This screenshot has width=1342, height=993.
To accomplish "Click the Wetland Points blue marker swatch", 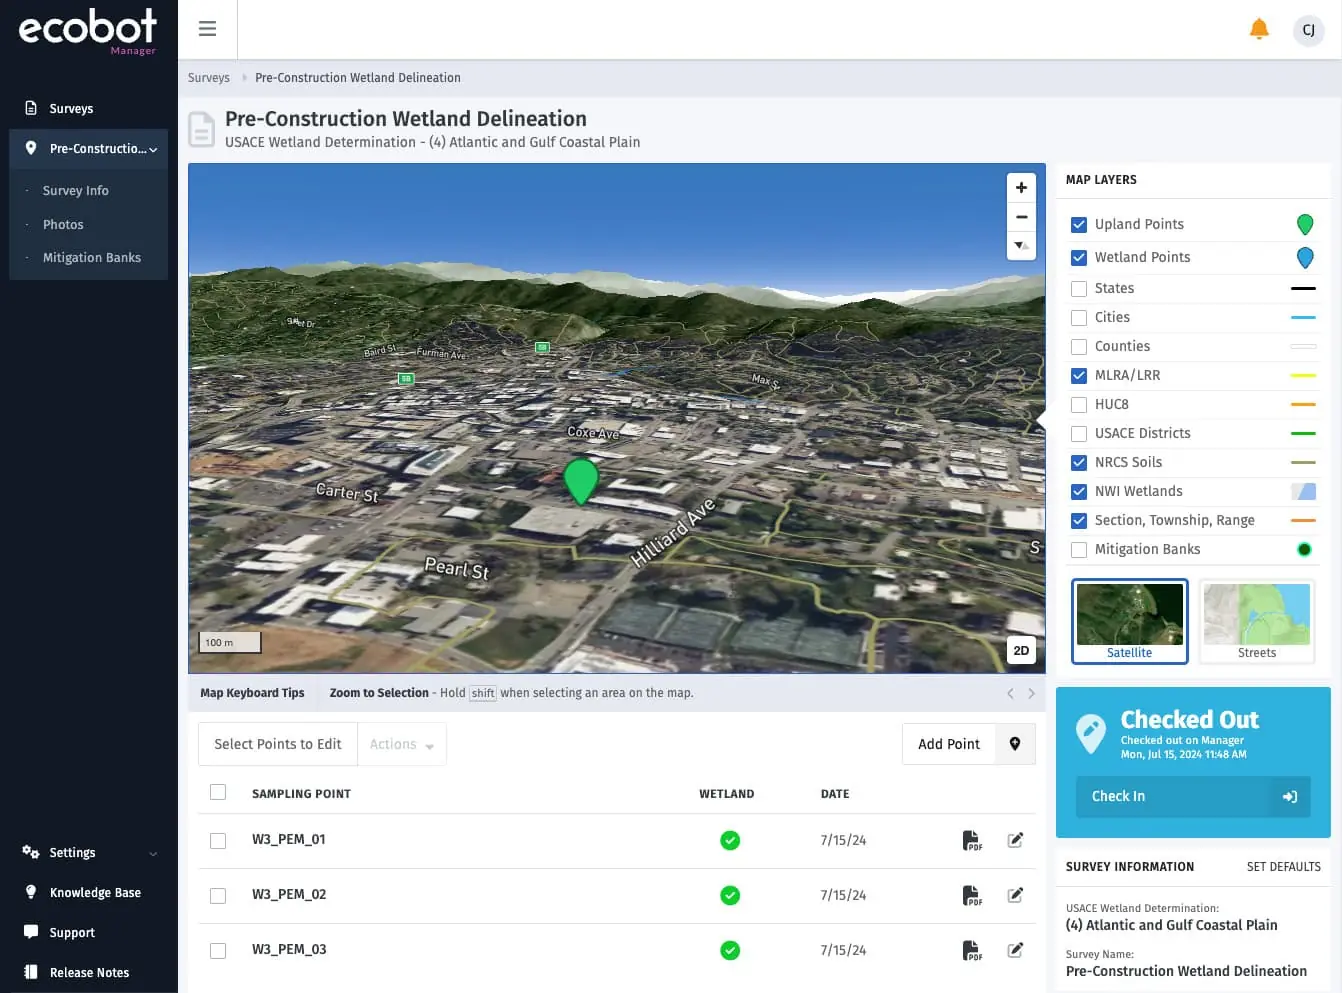I will 1305,257.
